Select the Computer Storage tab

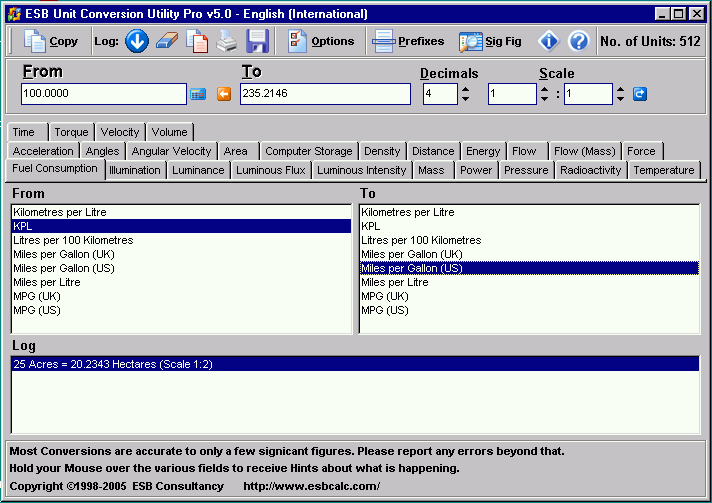pyautogui.click(x=309, y=151)
